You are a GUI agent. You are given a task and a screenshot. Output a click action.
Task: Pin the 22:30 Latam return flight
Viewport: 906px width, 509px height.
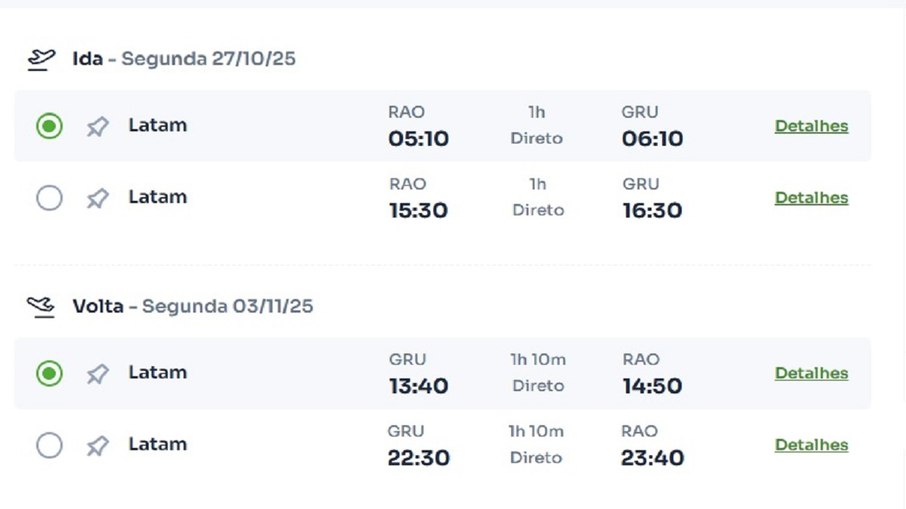[98, 445]
